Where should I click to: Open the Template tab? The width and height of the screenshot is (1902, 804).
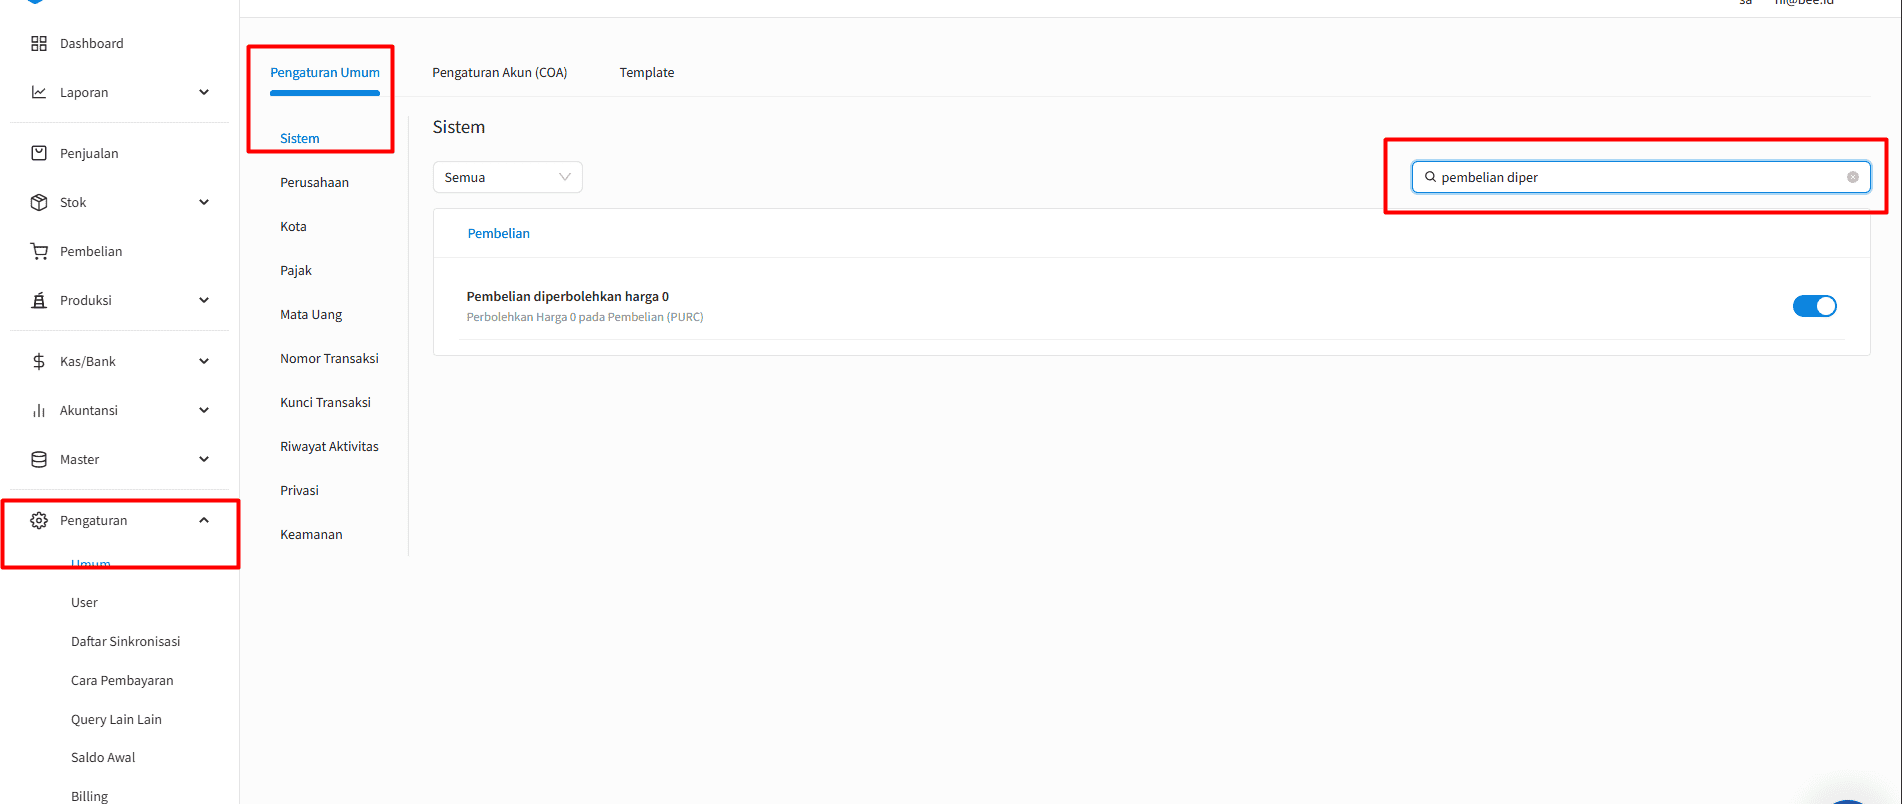pos(646,72)
